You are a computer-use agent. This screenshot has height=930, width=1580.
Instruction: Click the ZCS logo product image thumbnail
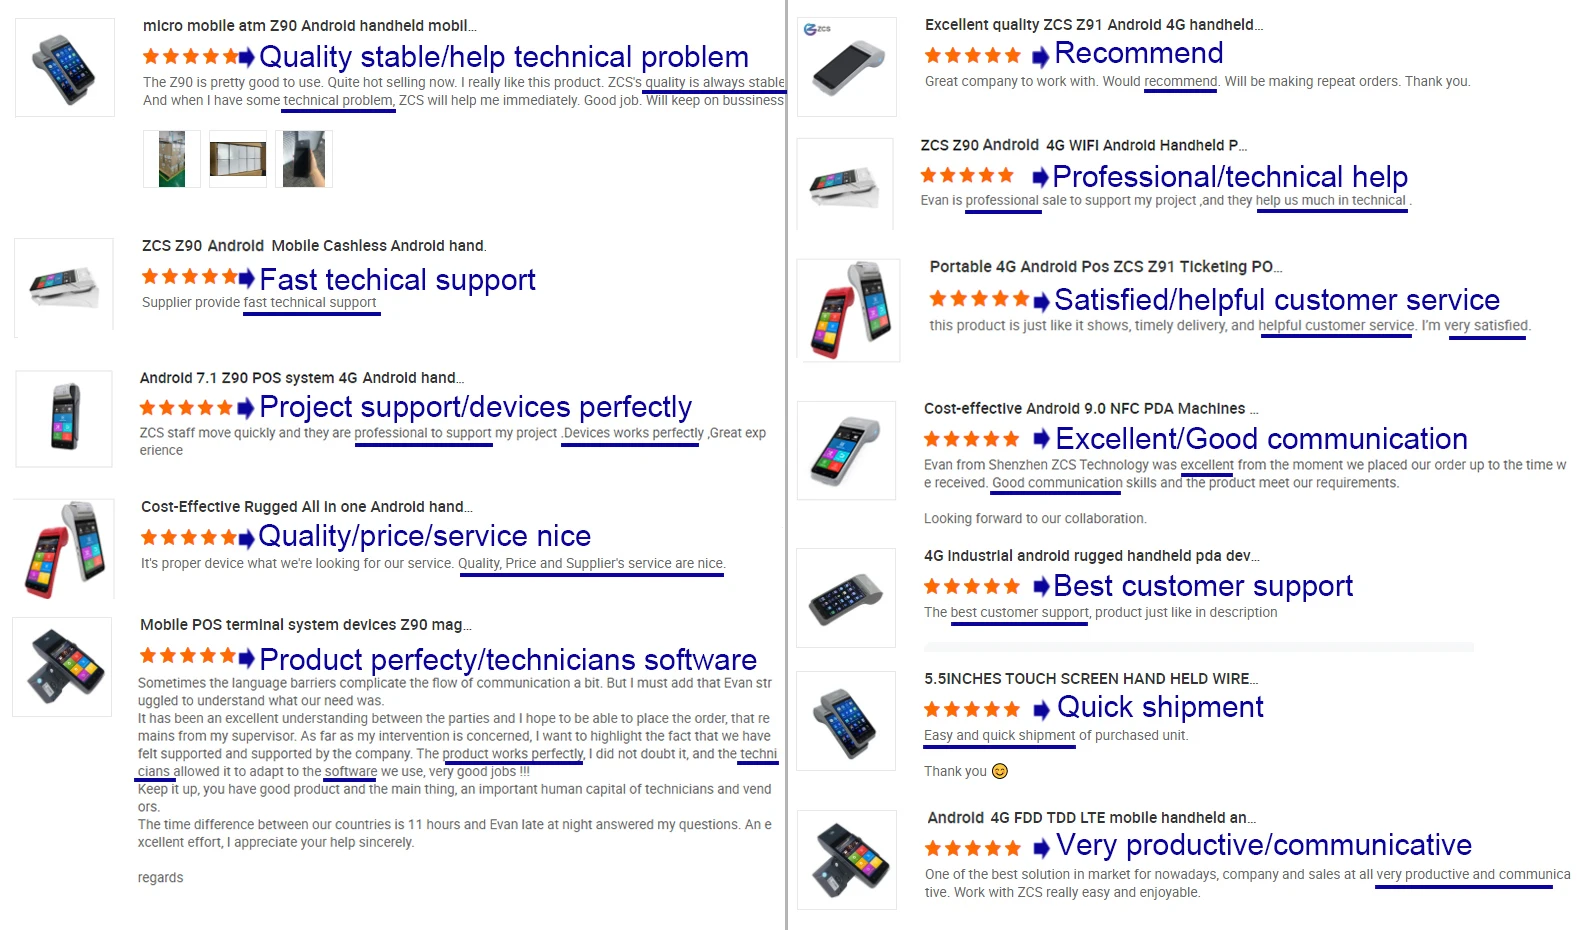tap(847, 67)
